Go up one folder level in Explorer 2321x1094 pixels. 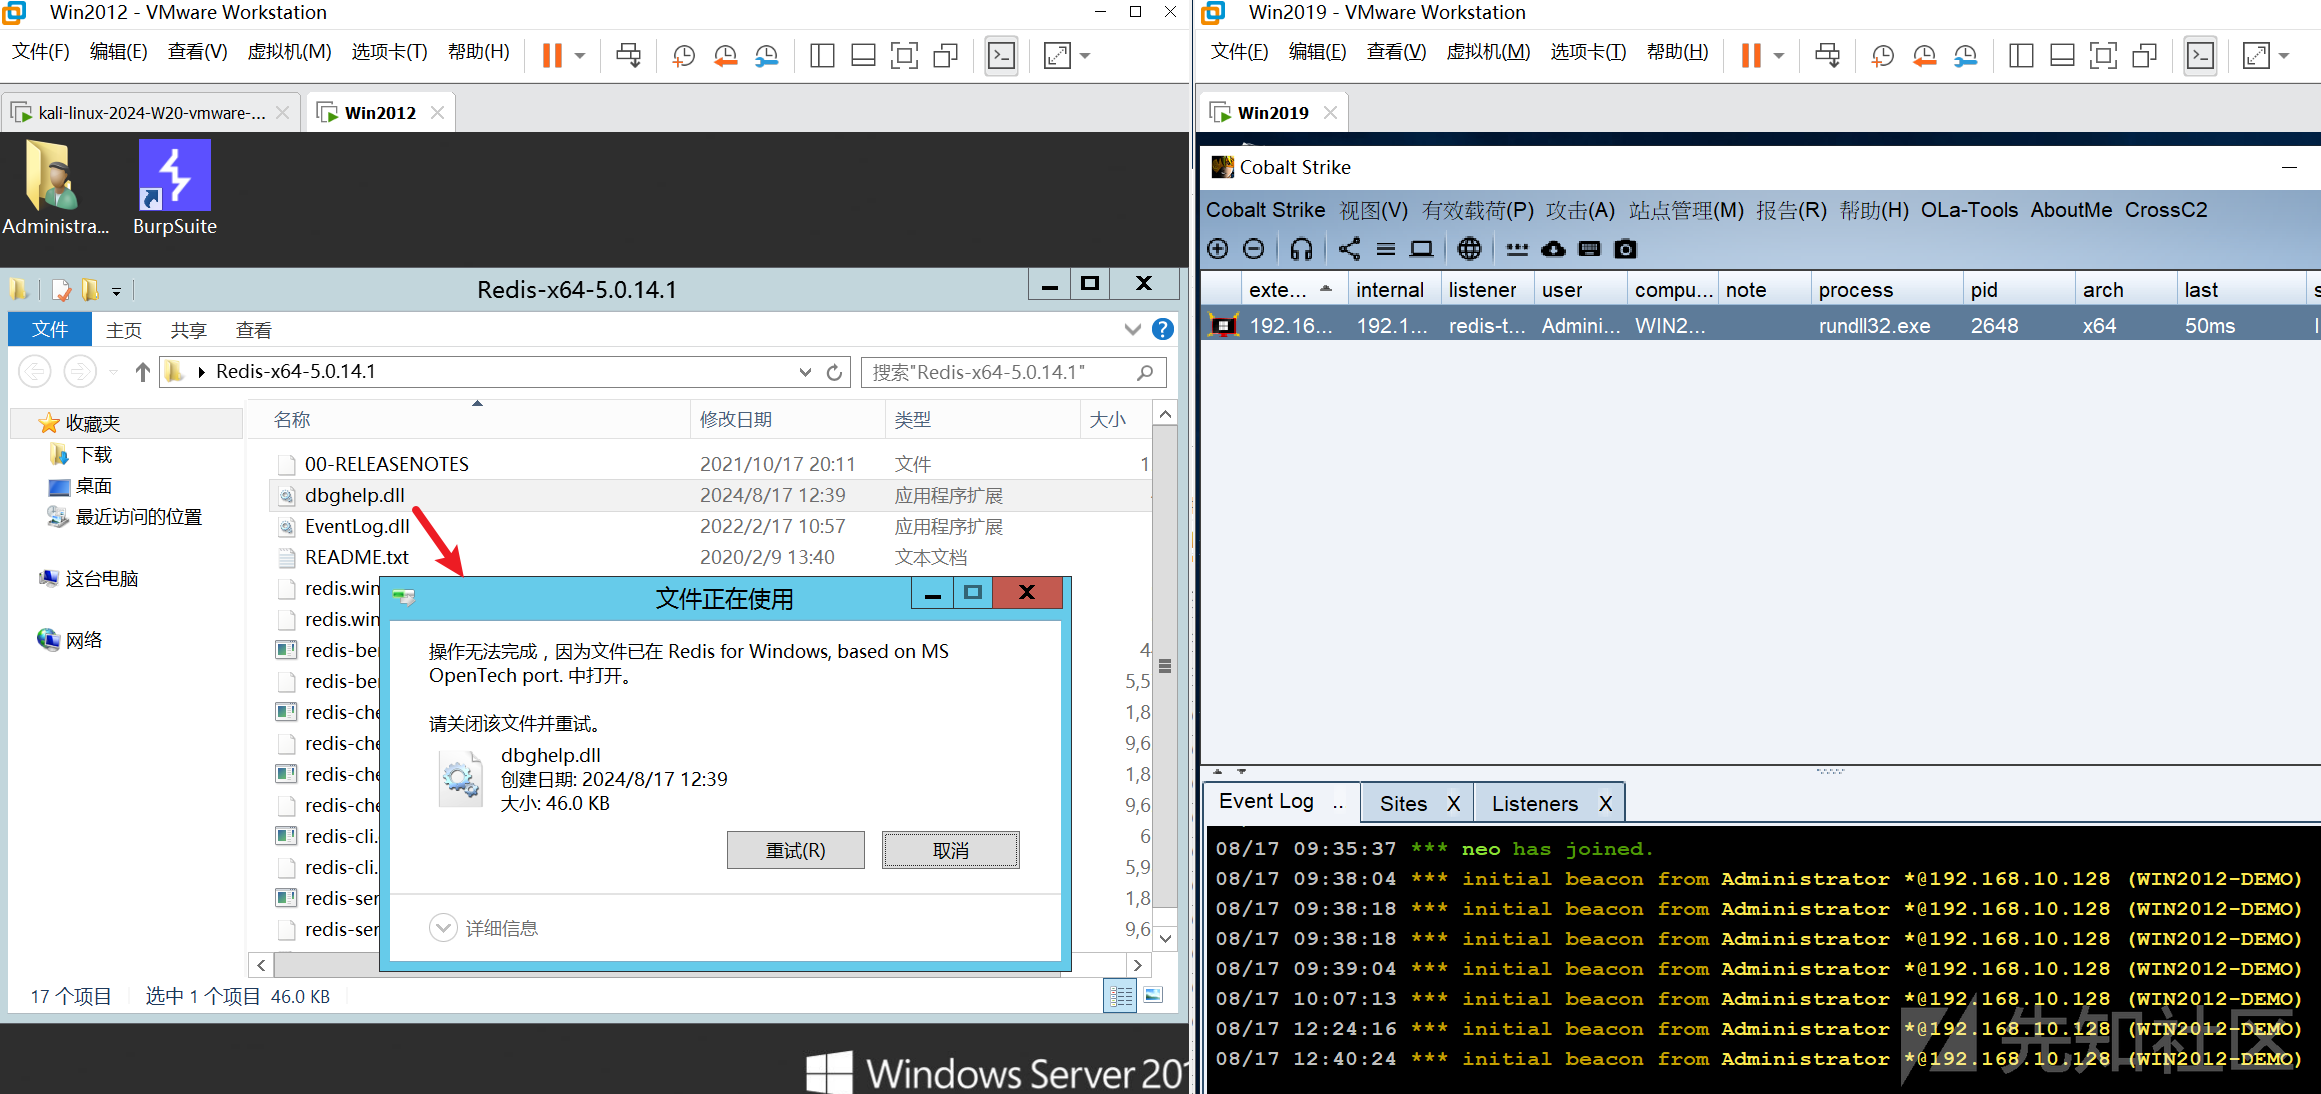pyautogui.click(x=142, y=372)
